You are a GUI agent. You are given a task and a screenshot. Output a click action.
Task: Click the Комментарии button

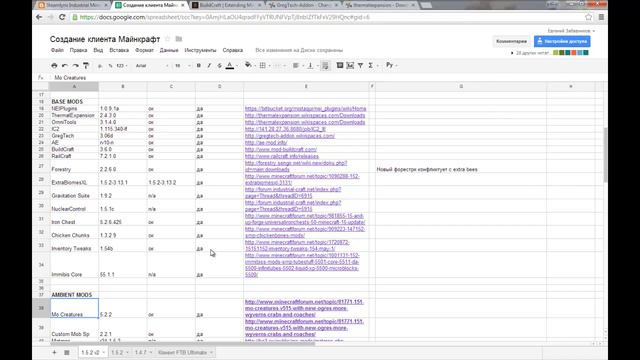click(511, 41)
